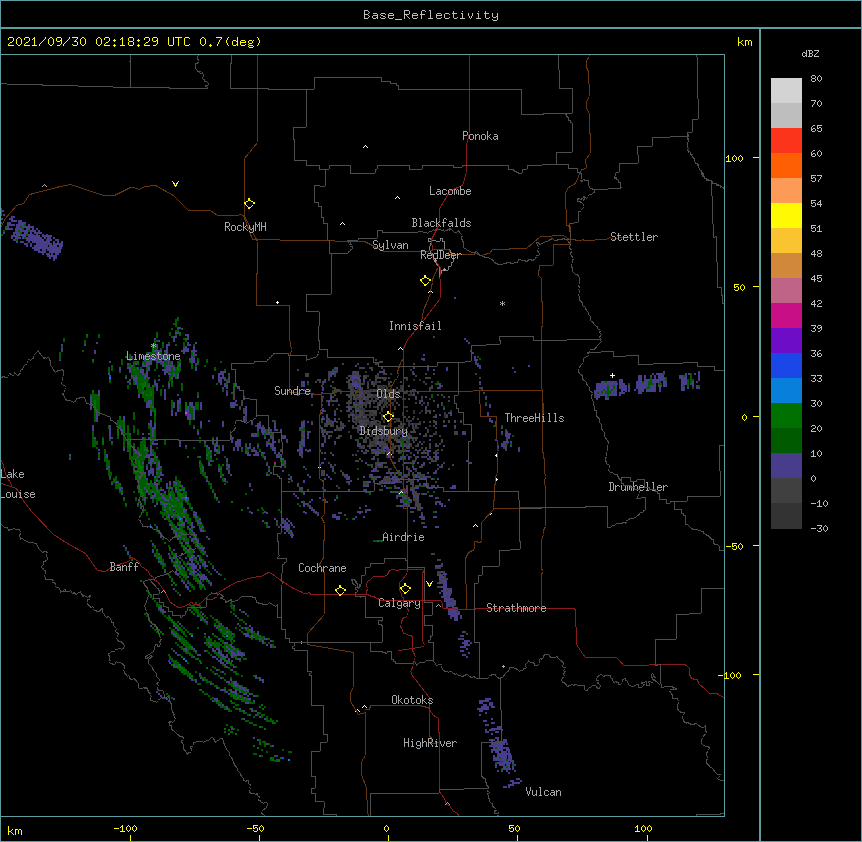Click the Blackfalds map label
Viewport: 862px width, 842px height.
(441, 223)
